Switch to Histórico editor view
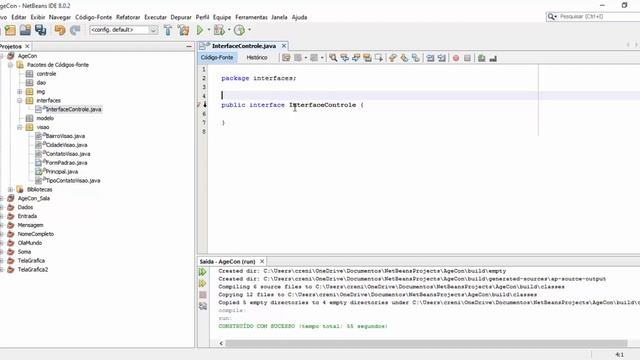Screen dimensions: 640x360 [x=257, y=58]
